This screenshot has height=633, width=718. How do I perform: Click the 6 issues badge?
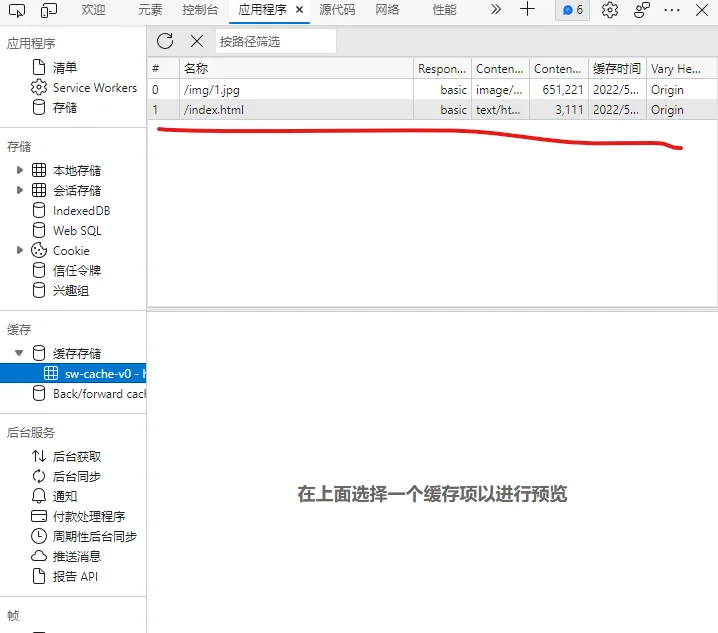572,10
